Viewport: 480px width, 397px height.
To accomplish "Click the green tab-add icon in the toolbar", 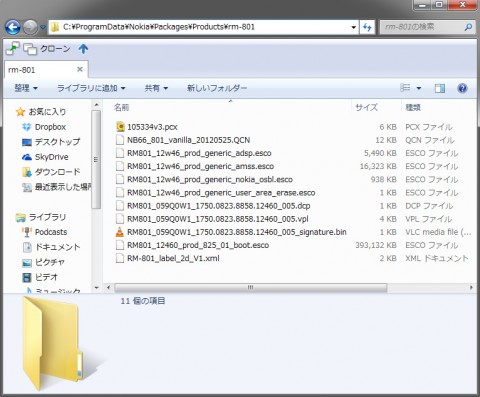I will 13,48.
